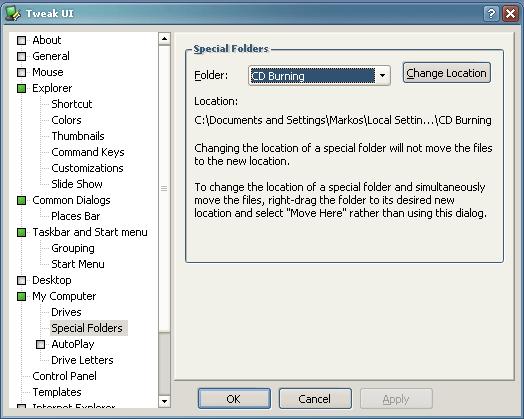This screenshot has width=524, height=419.
Task: Select Common Dialogs in the tree
Action: tap(71, 200)
